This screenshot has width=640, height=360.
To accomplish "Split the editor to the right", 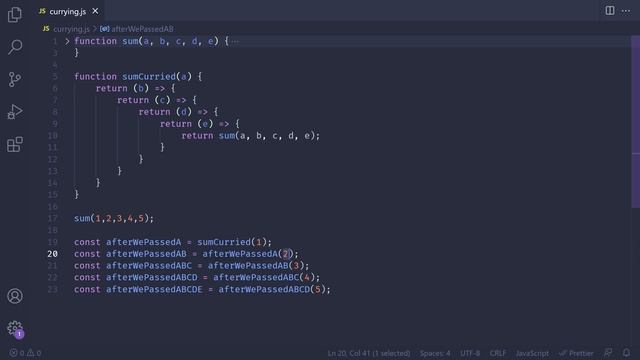I will [x=610, y=11].
